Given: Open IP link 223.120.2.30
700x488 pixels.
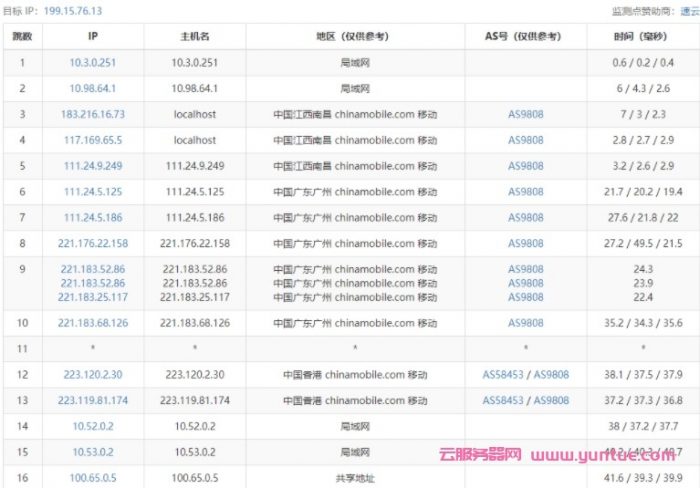Looking at the screenshot, I should (93, 374).
